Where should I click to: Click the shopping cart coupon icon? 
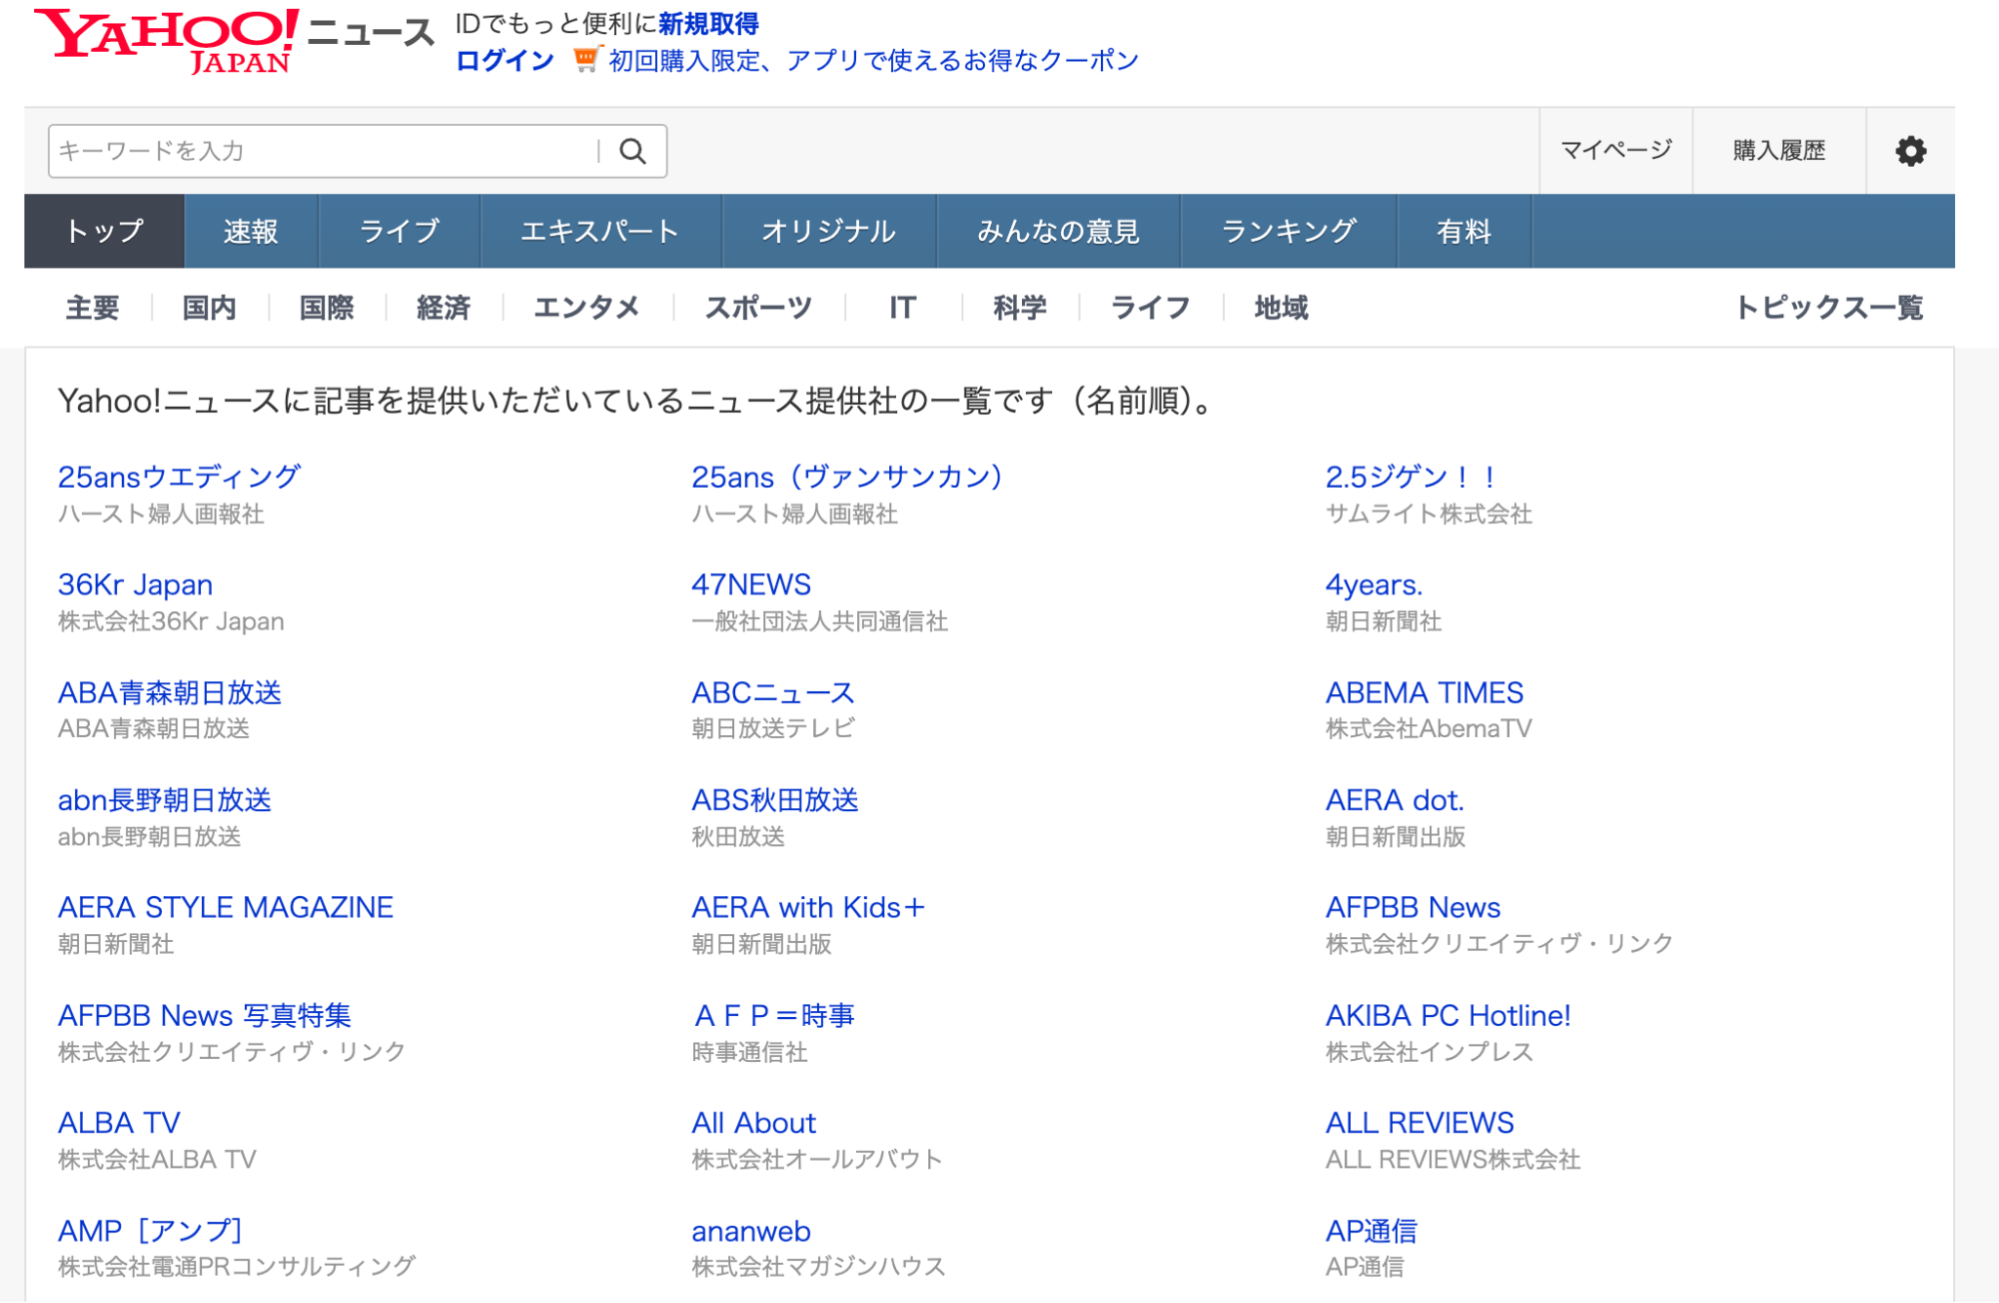click(586, 60)
